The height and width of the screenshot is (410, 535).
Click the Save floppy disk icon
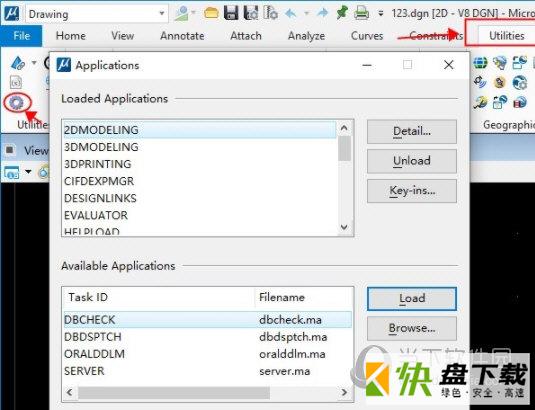click(231, 13)
